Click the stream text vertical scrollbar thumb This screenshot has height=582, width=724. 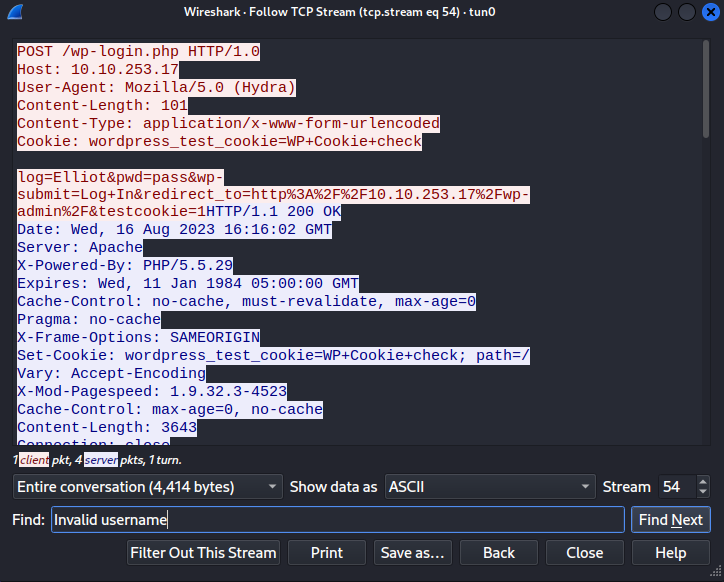[706, 89]
